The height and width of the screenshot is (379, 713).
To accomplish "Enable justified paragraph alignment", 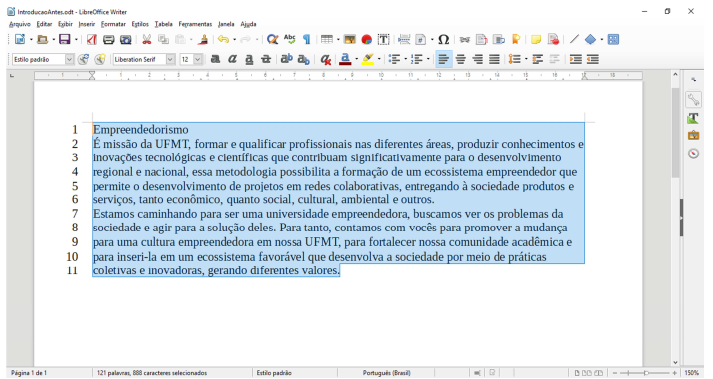I will point(494,59).
